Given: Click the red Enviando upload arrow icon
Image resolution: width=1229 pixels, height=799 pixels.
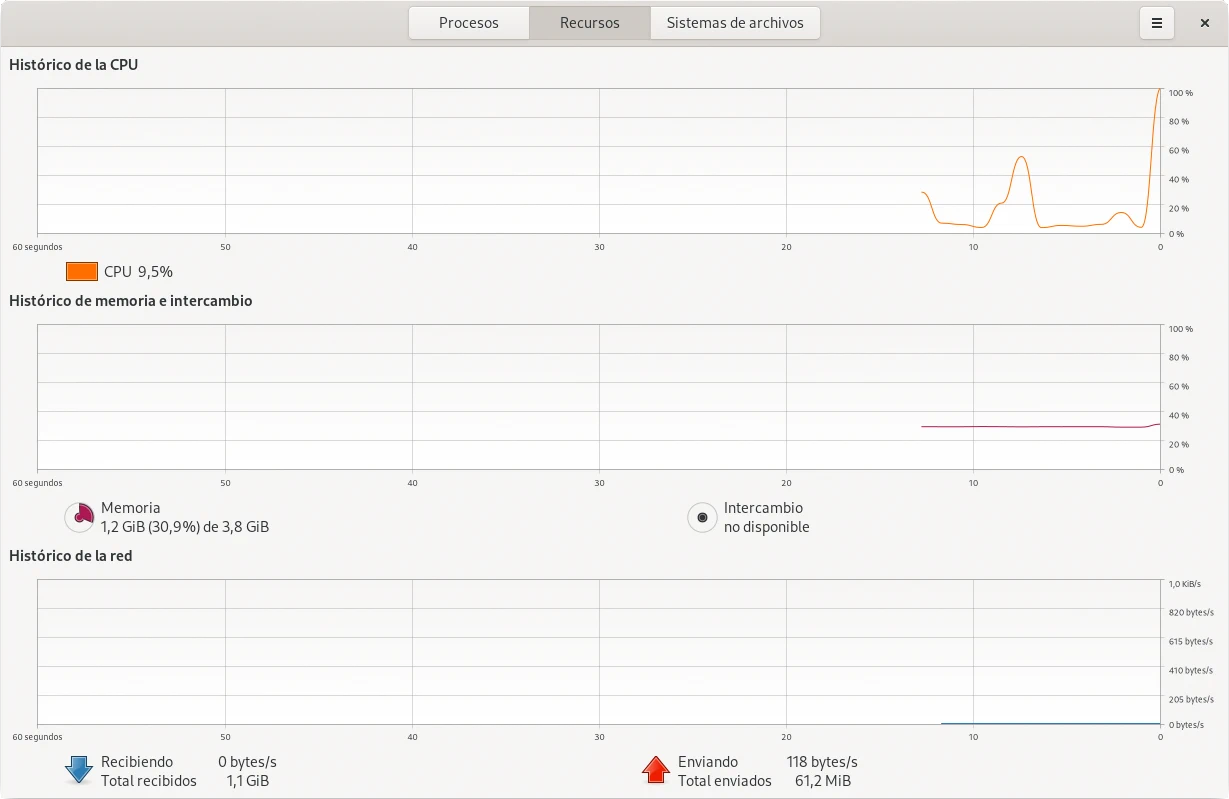Looking at the screenshot, I should coord(656,770).
